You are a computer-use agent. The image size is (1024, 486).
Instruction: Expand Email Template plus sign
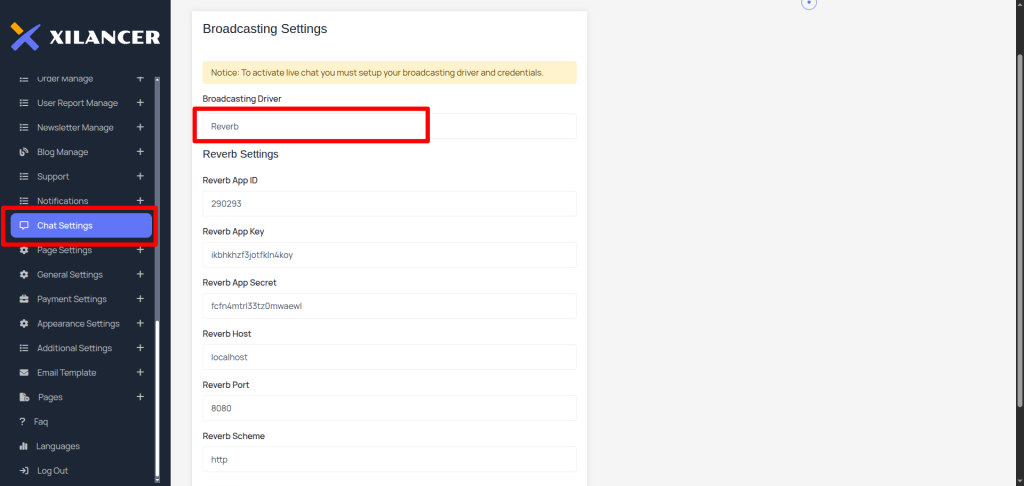(140, 372)
